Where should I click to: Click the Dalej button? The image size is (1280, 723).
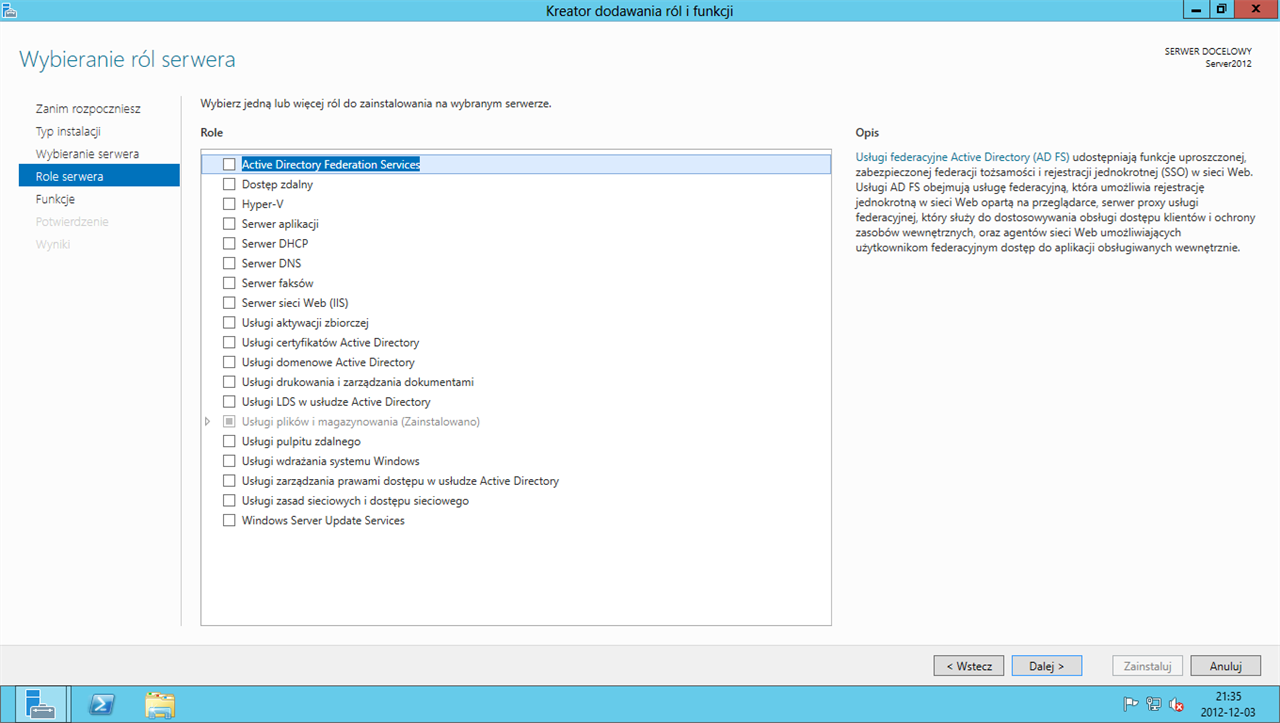pyautogui.click(x=1047, y=666)
